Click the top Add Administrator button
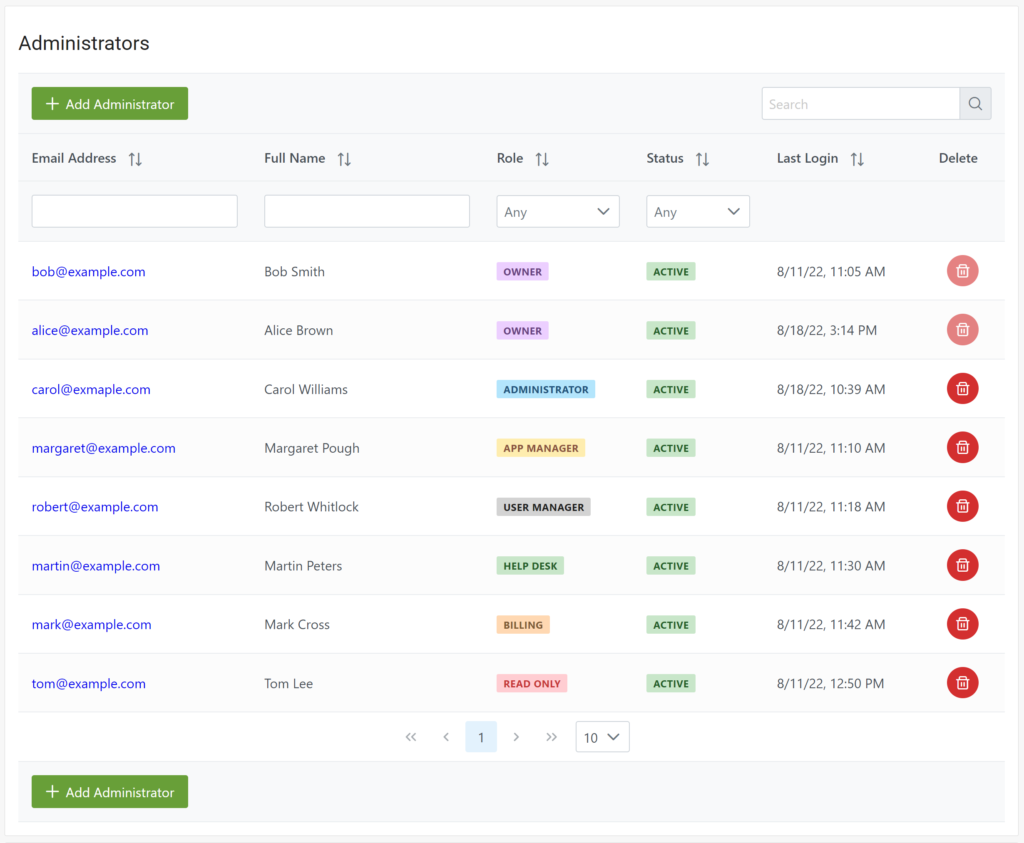This screenshot has width=1024, height=843. coord(110,104)
